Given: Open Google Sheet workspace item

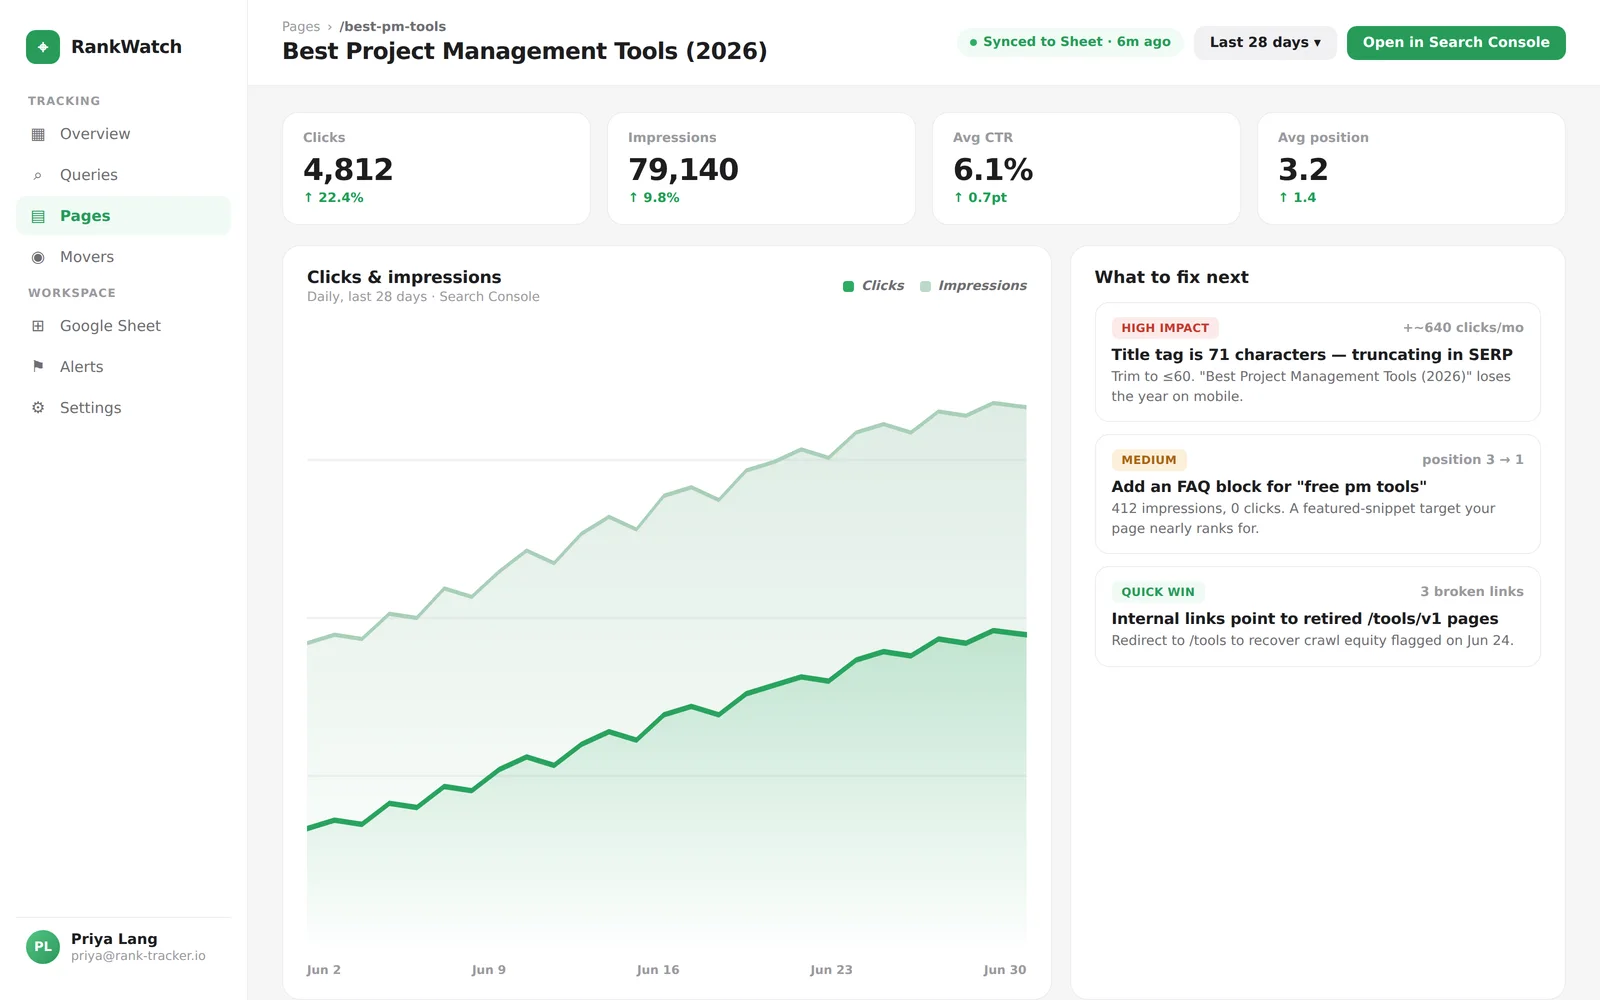Looking at the screenshot, I should coord(123,326).
